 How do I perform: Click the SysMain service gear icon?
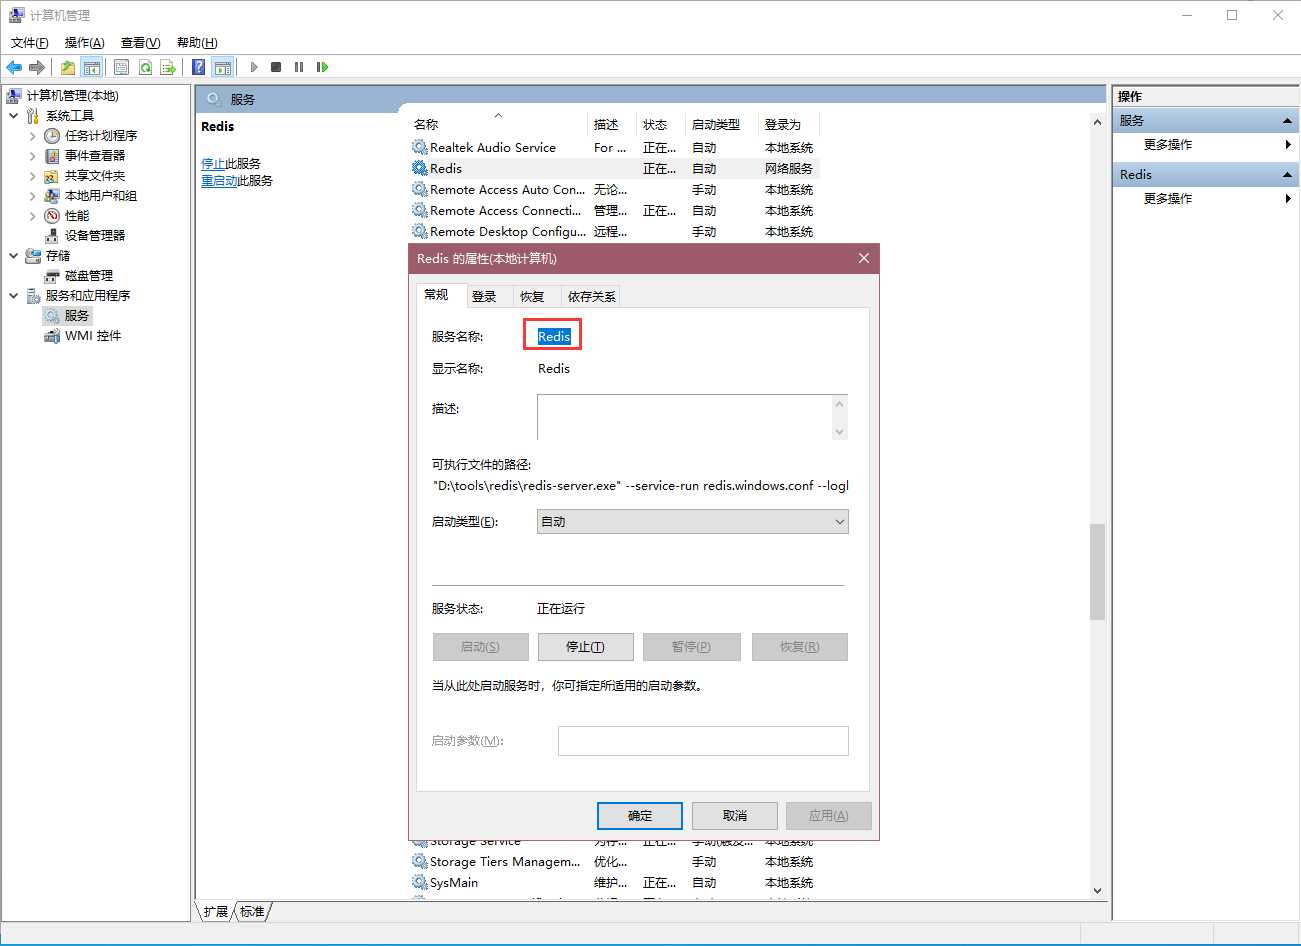point(420,882)
